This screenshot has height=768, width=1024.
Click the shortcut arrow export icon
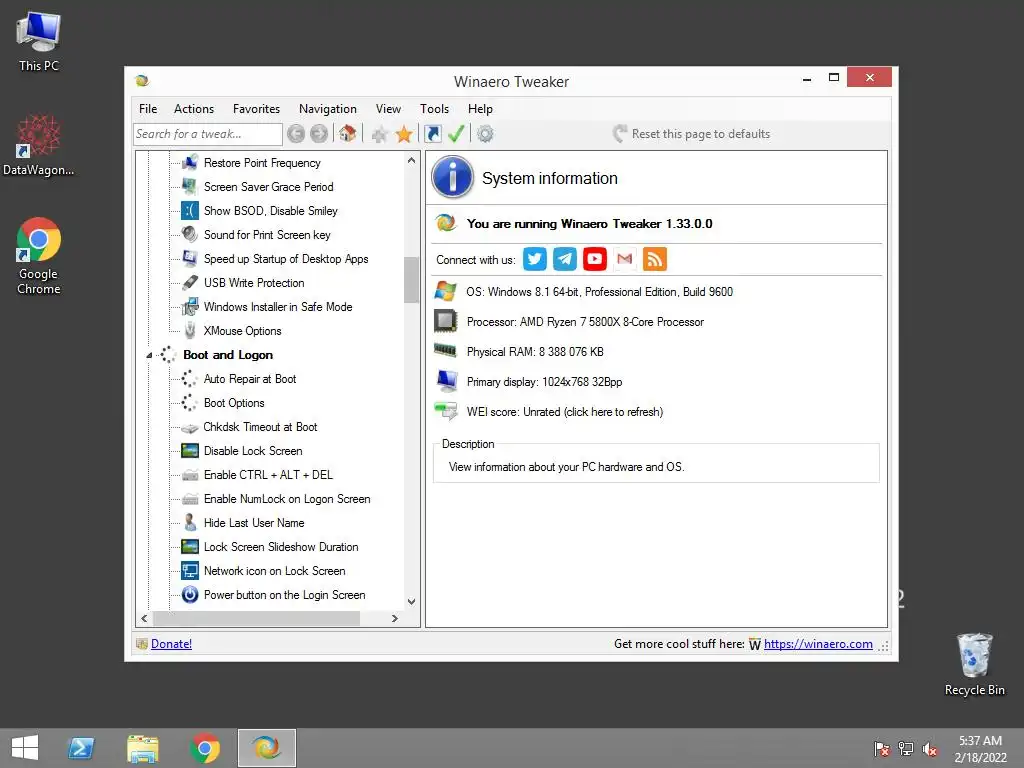click(x=432, y=134)
